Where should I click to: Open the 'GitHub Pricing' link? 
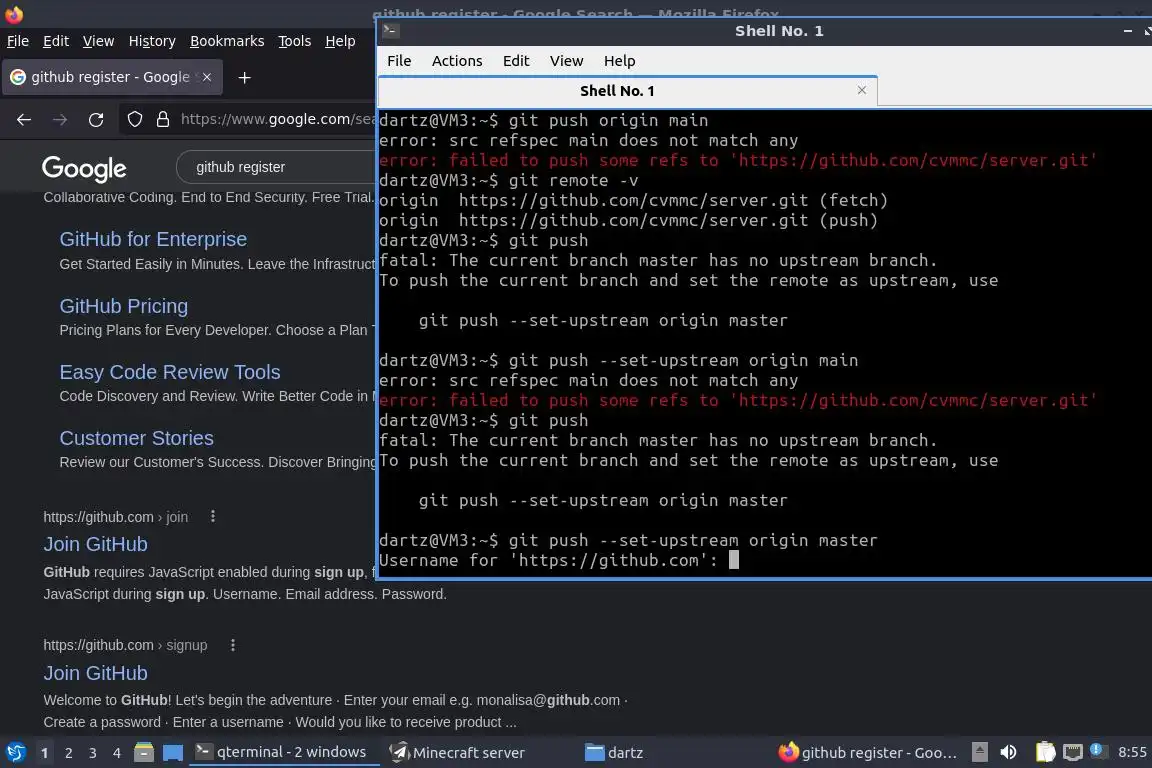point(123,306)
